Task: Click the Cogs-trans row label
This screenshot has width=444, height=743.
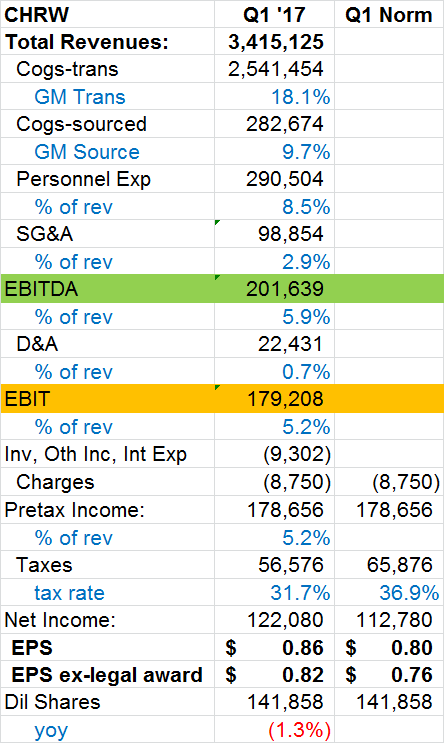Action: pos(67,69)
